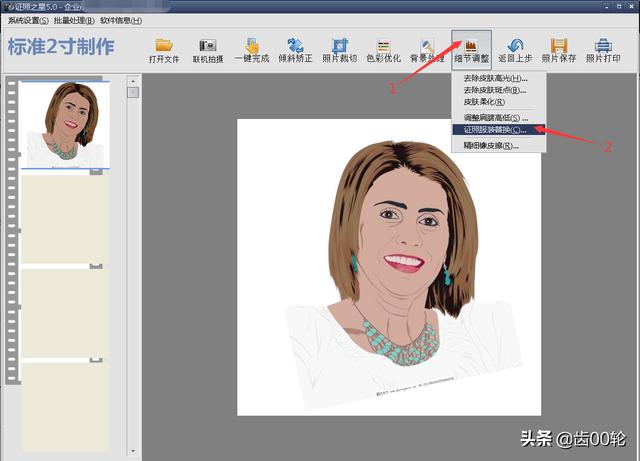
Task: Open the 色彩优化 color optimization tool
Action: (383, 46)
